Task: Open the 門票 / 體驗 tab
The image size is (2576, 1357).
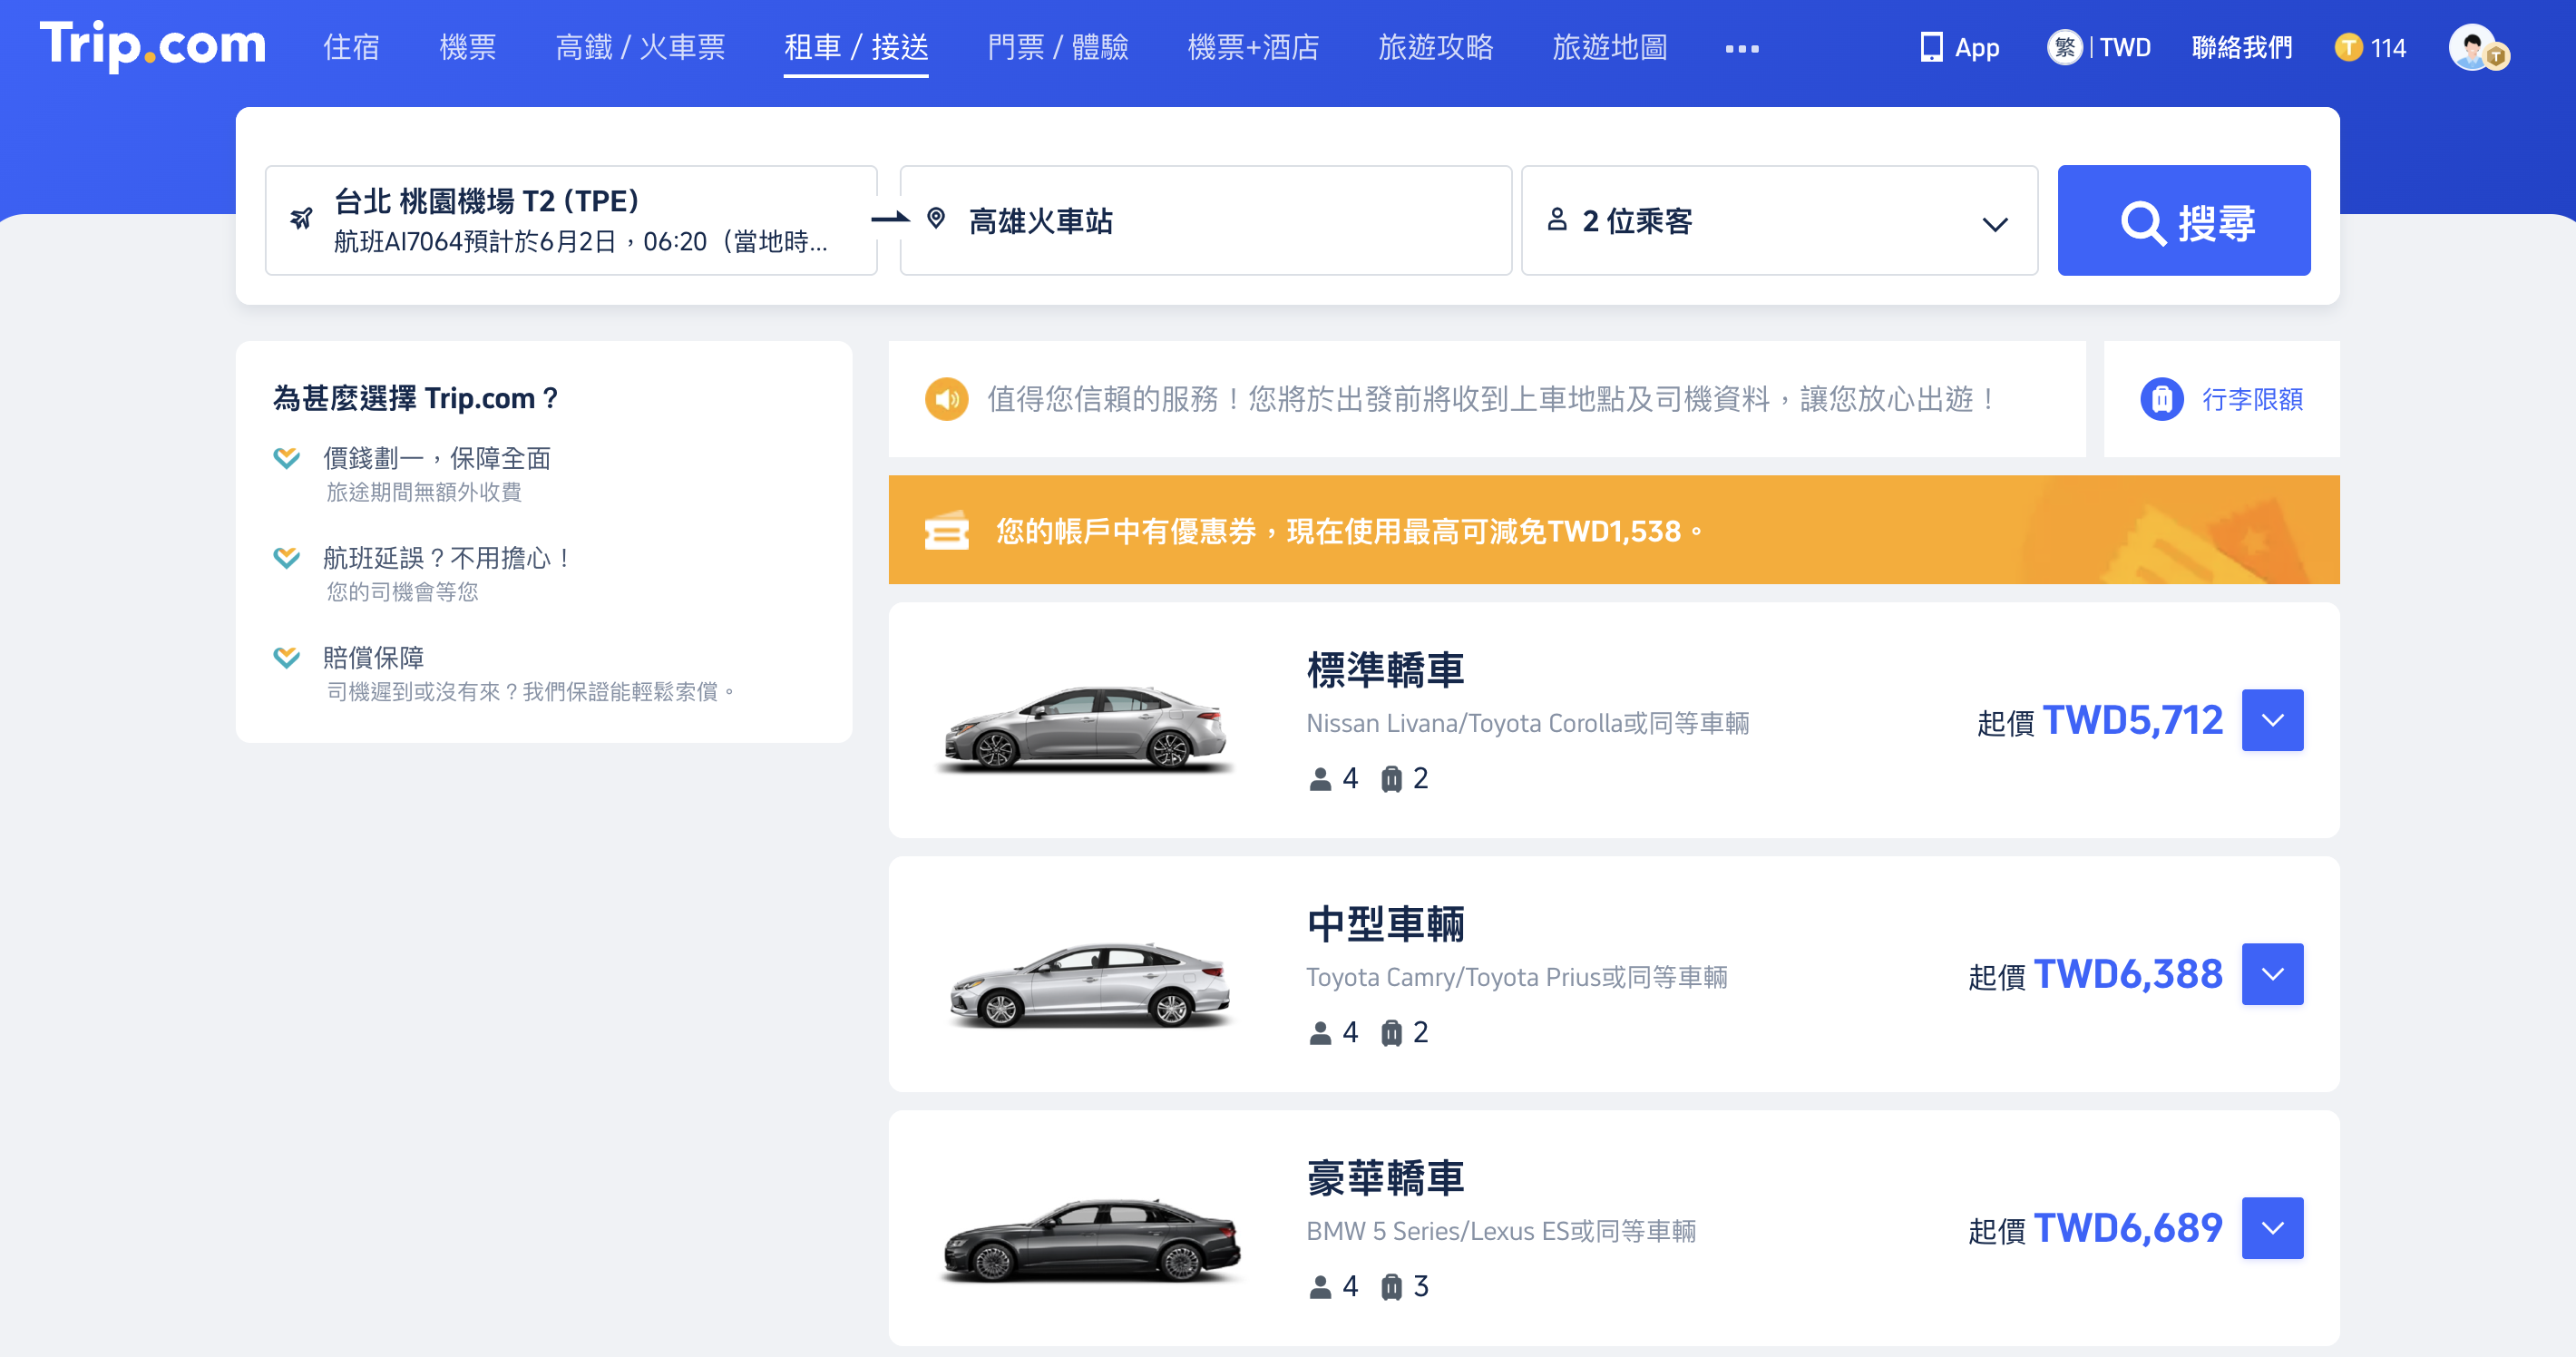Action: coord(1058,47)
